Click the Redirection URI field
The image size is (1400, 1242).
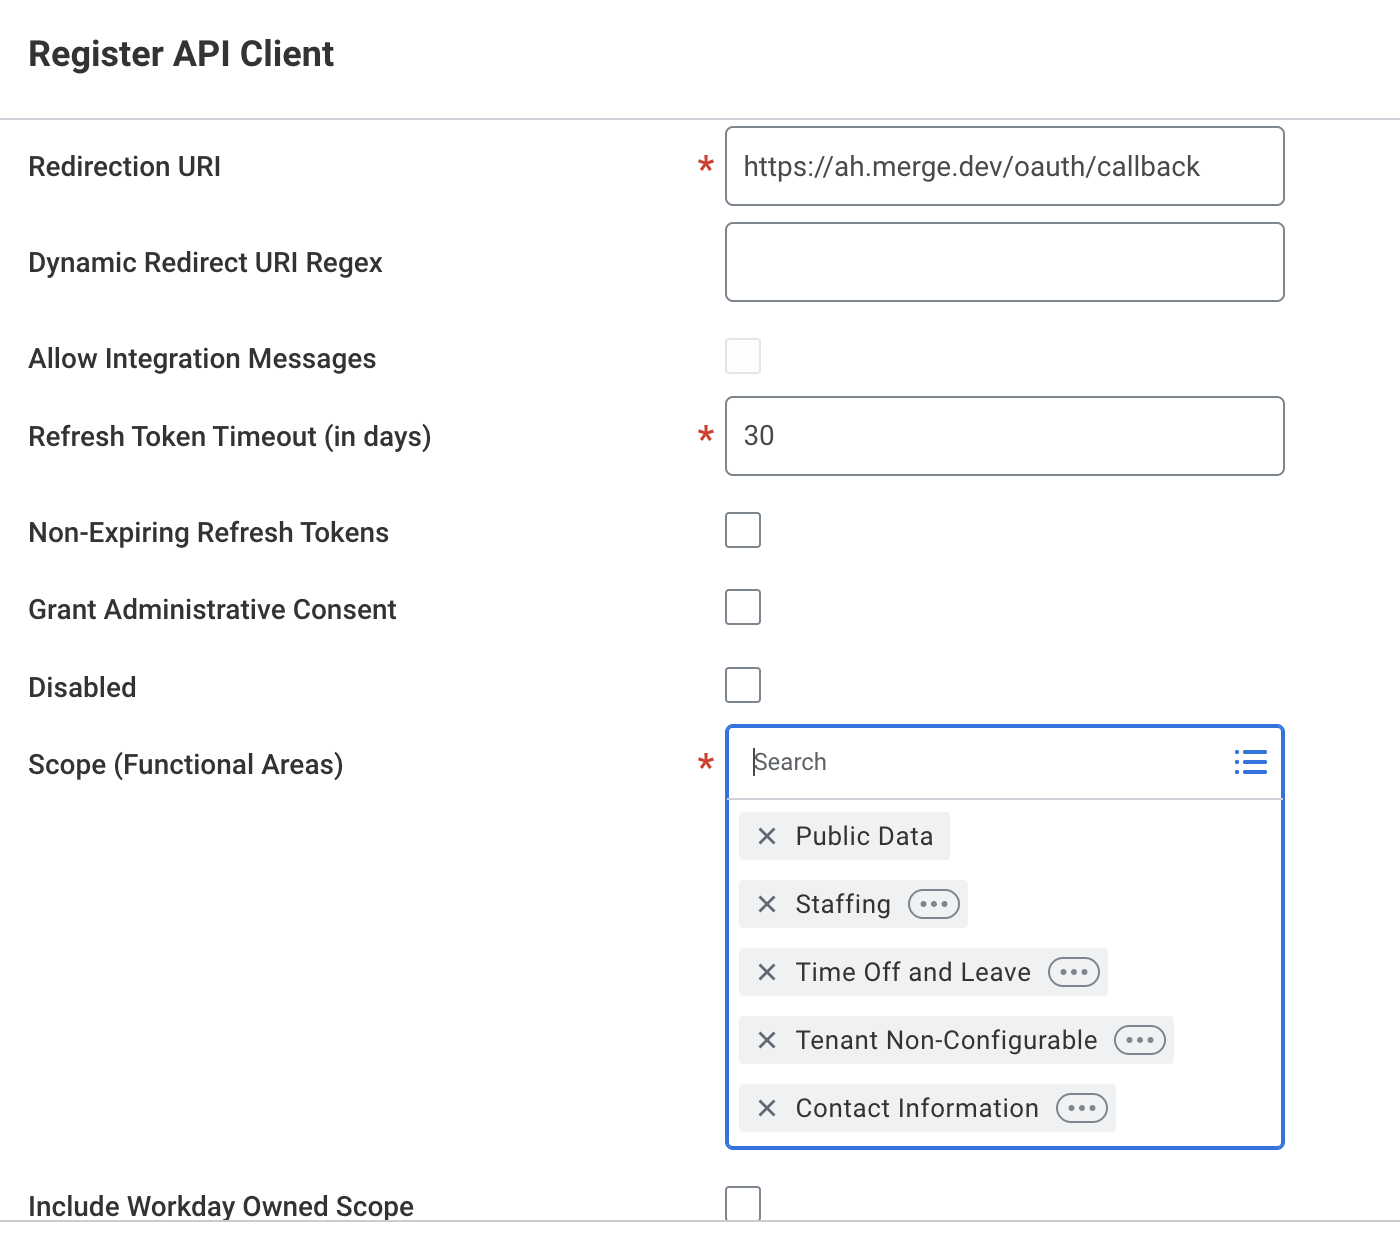(x=1005, y=166)
